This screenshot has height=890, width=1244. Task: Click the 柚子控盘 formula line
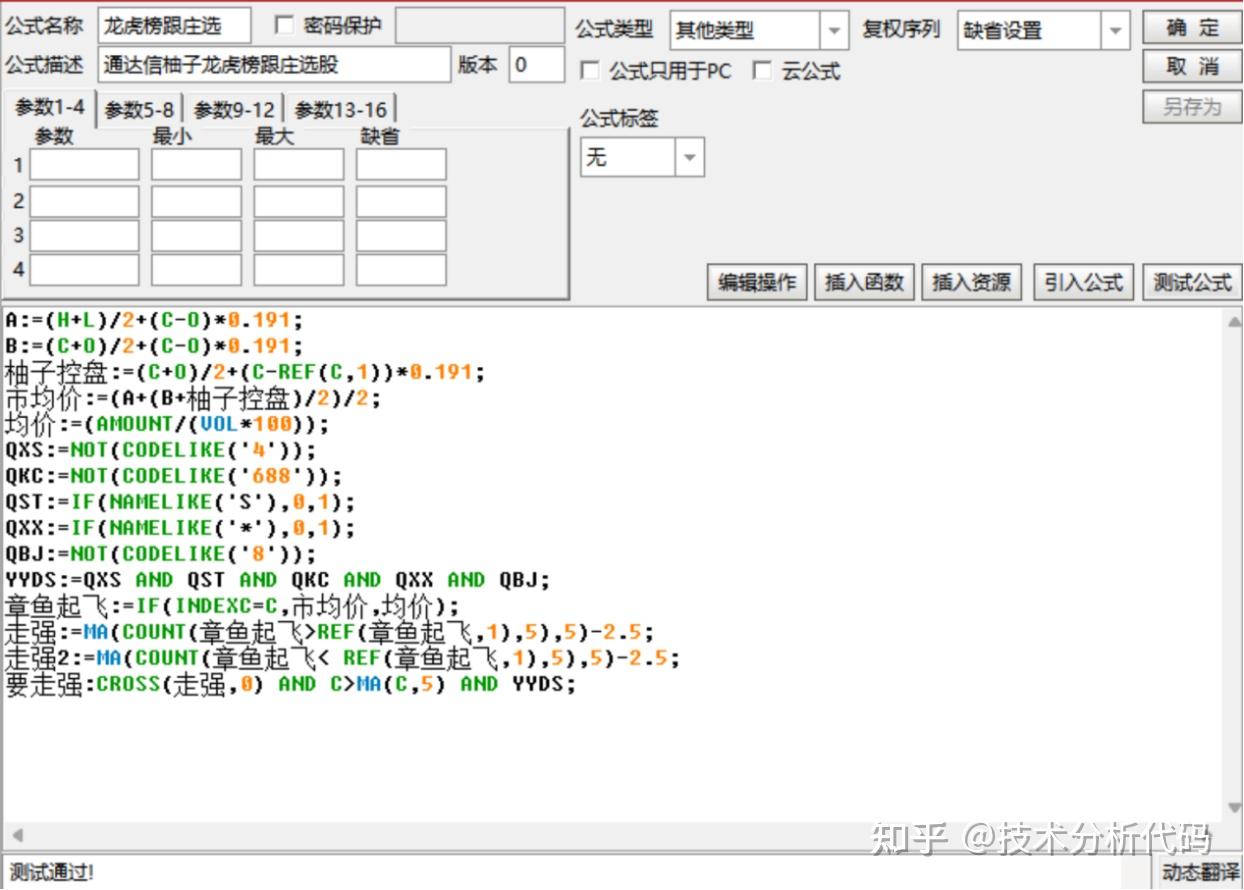point(245,372)
